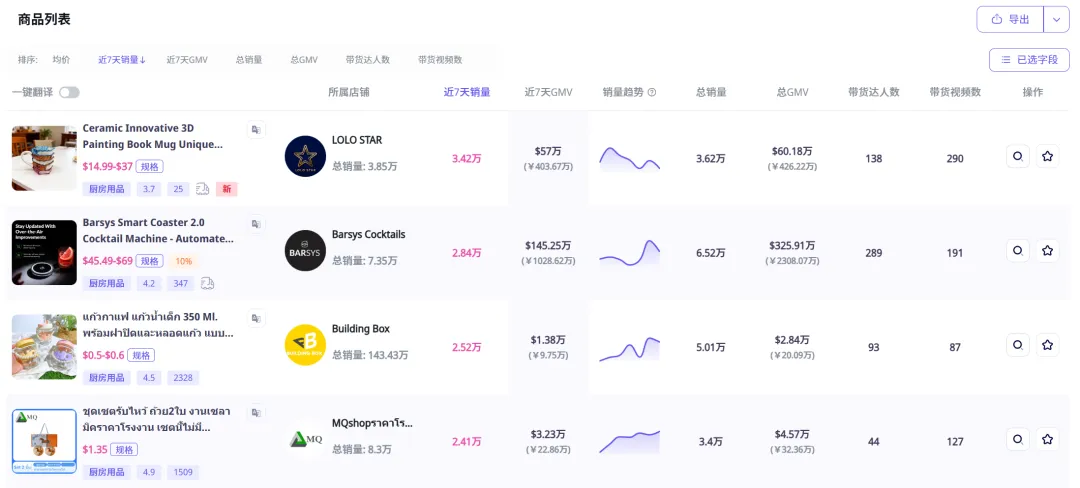
Task: Click the 导出 export button
Action: click(1010, 20)
